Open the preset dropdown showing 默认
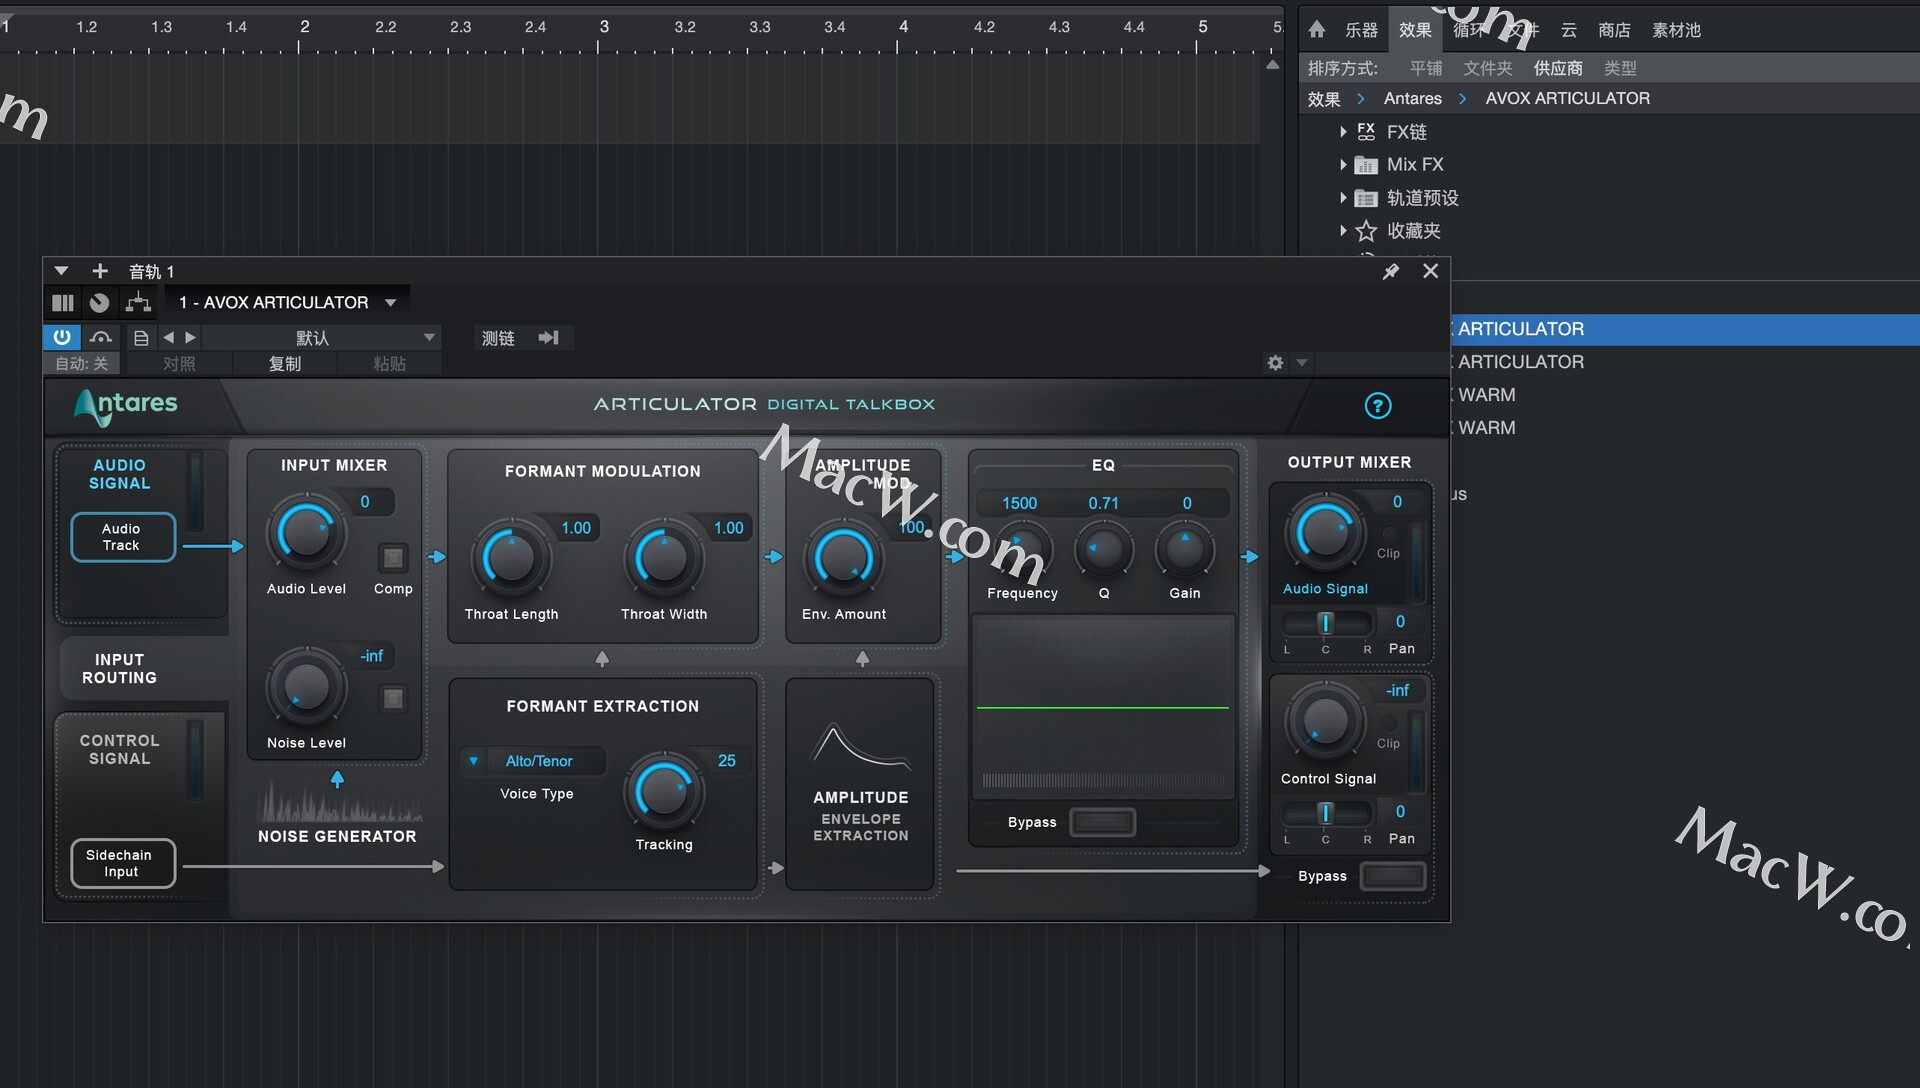Screen dimensions: 1920x1088 click(321, 338)
